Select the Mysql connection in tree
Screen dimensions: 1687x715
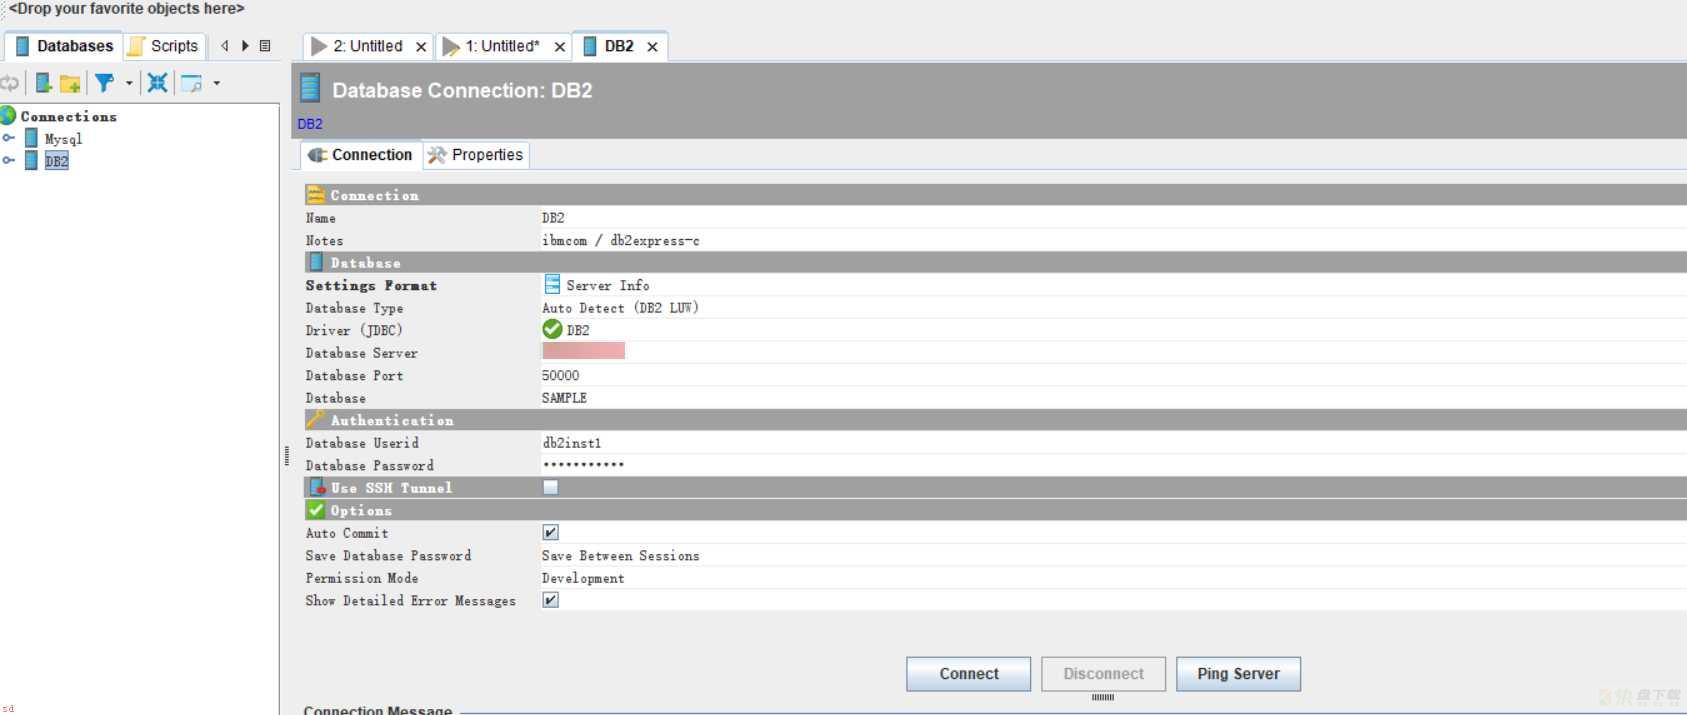pyautogui.click(x=63, y=139)
